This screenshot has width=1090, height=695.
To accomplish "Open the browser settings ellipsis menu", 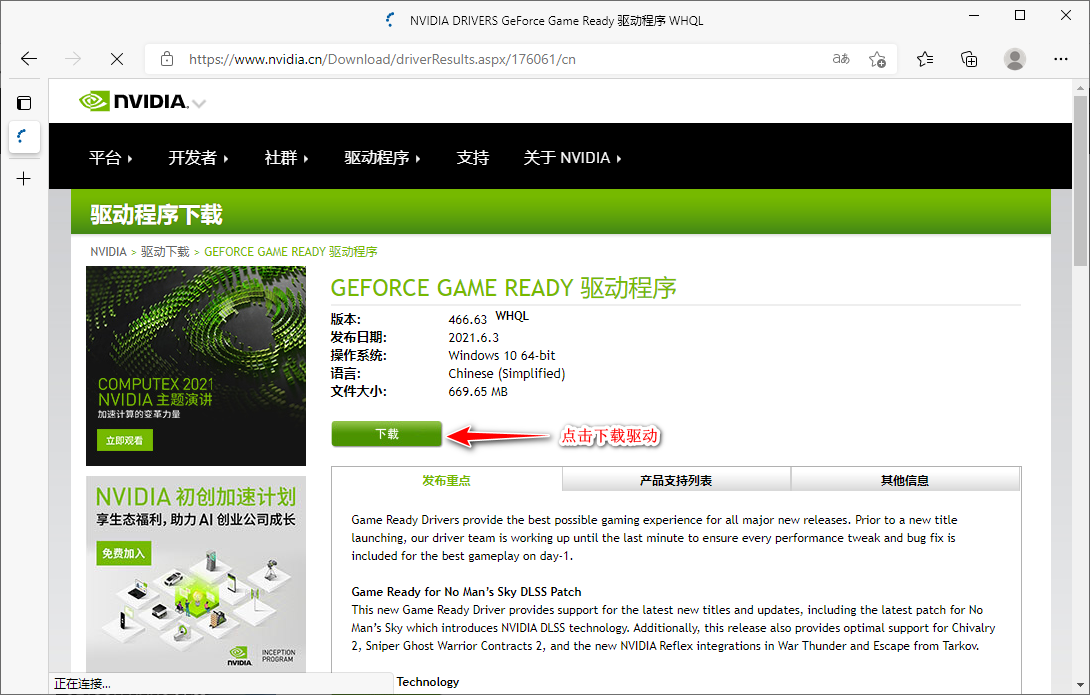I will click(x=1061, y=59).
